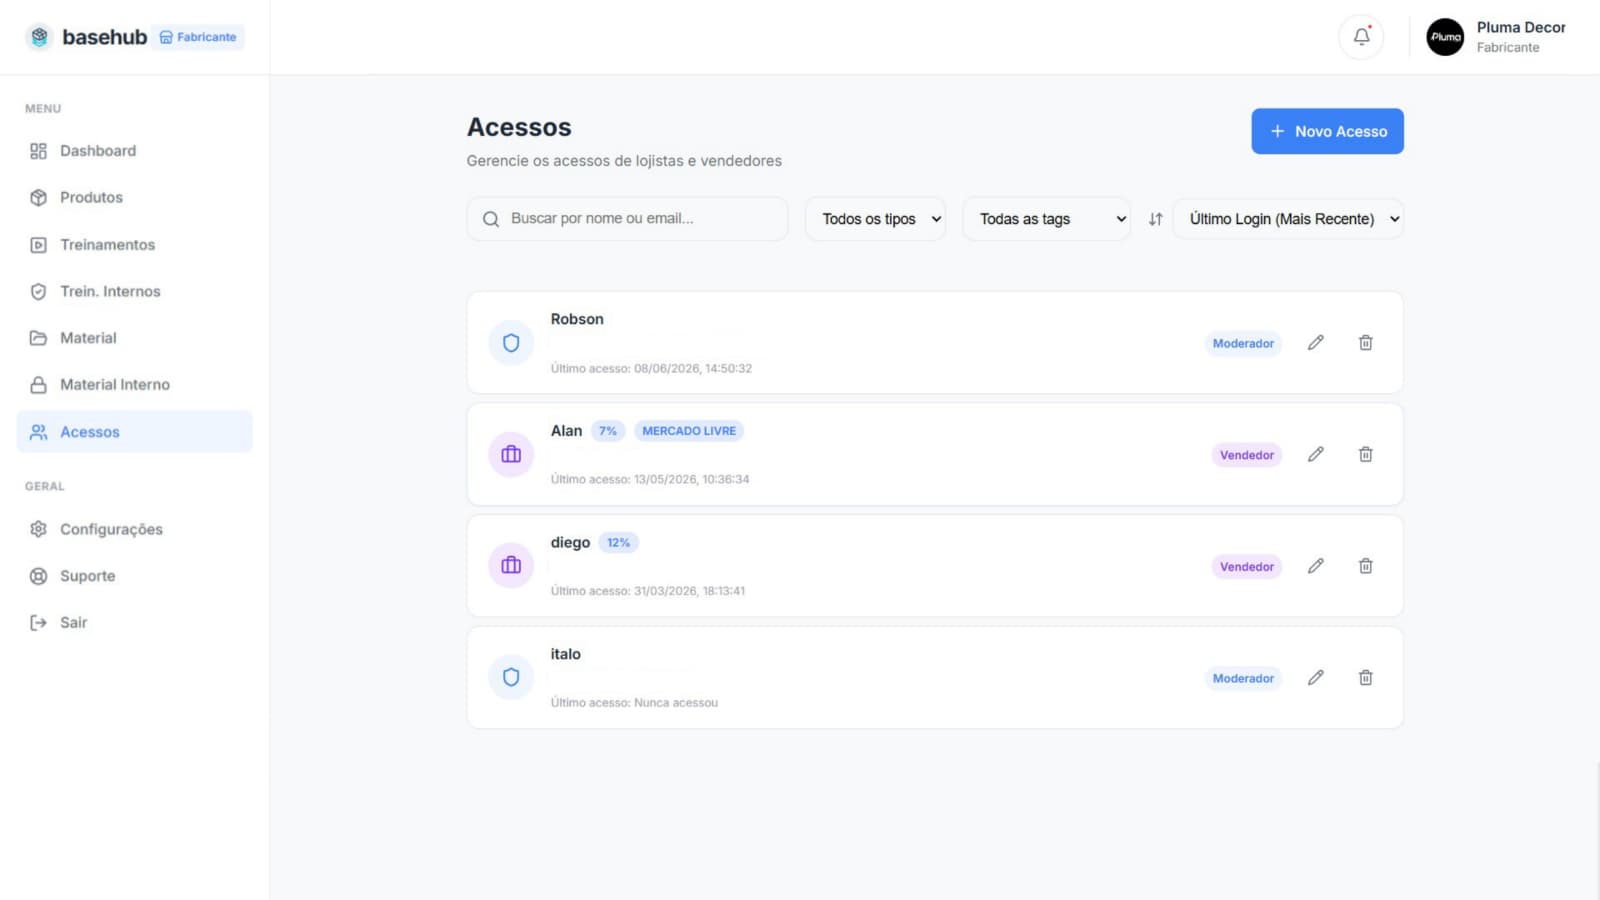The height and width of the screenshot is (900, 1600).
Task: Click Robson's Moderador role badge
Action: tap(1243, 343)
